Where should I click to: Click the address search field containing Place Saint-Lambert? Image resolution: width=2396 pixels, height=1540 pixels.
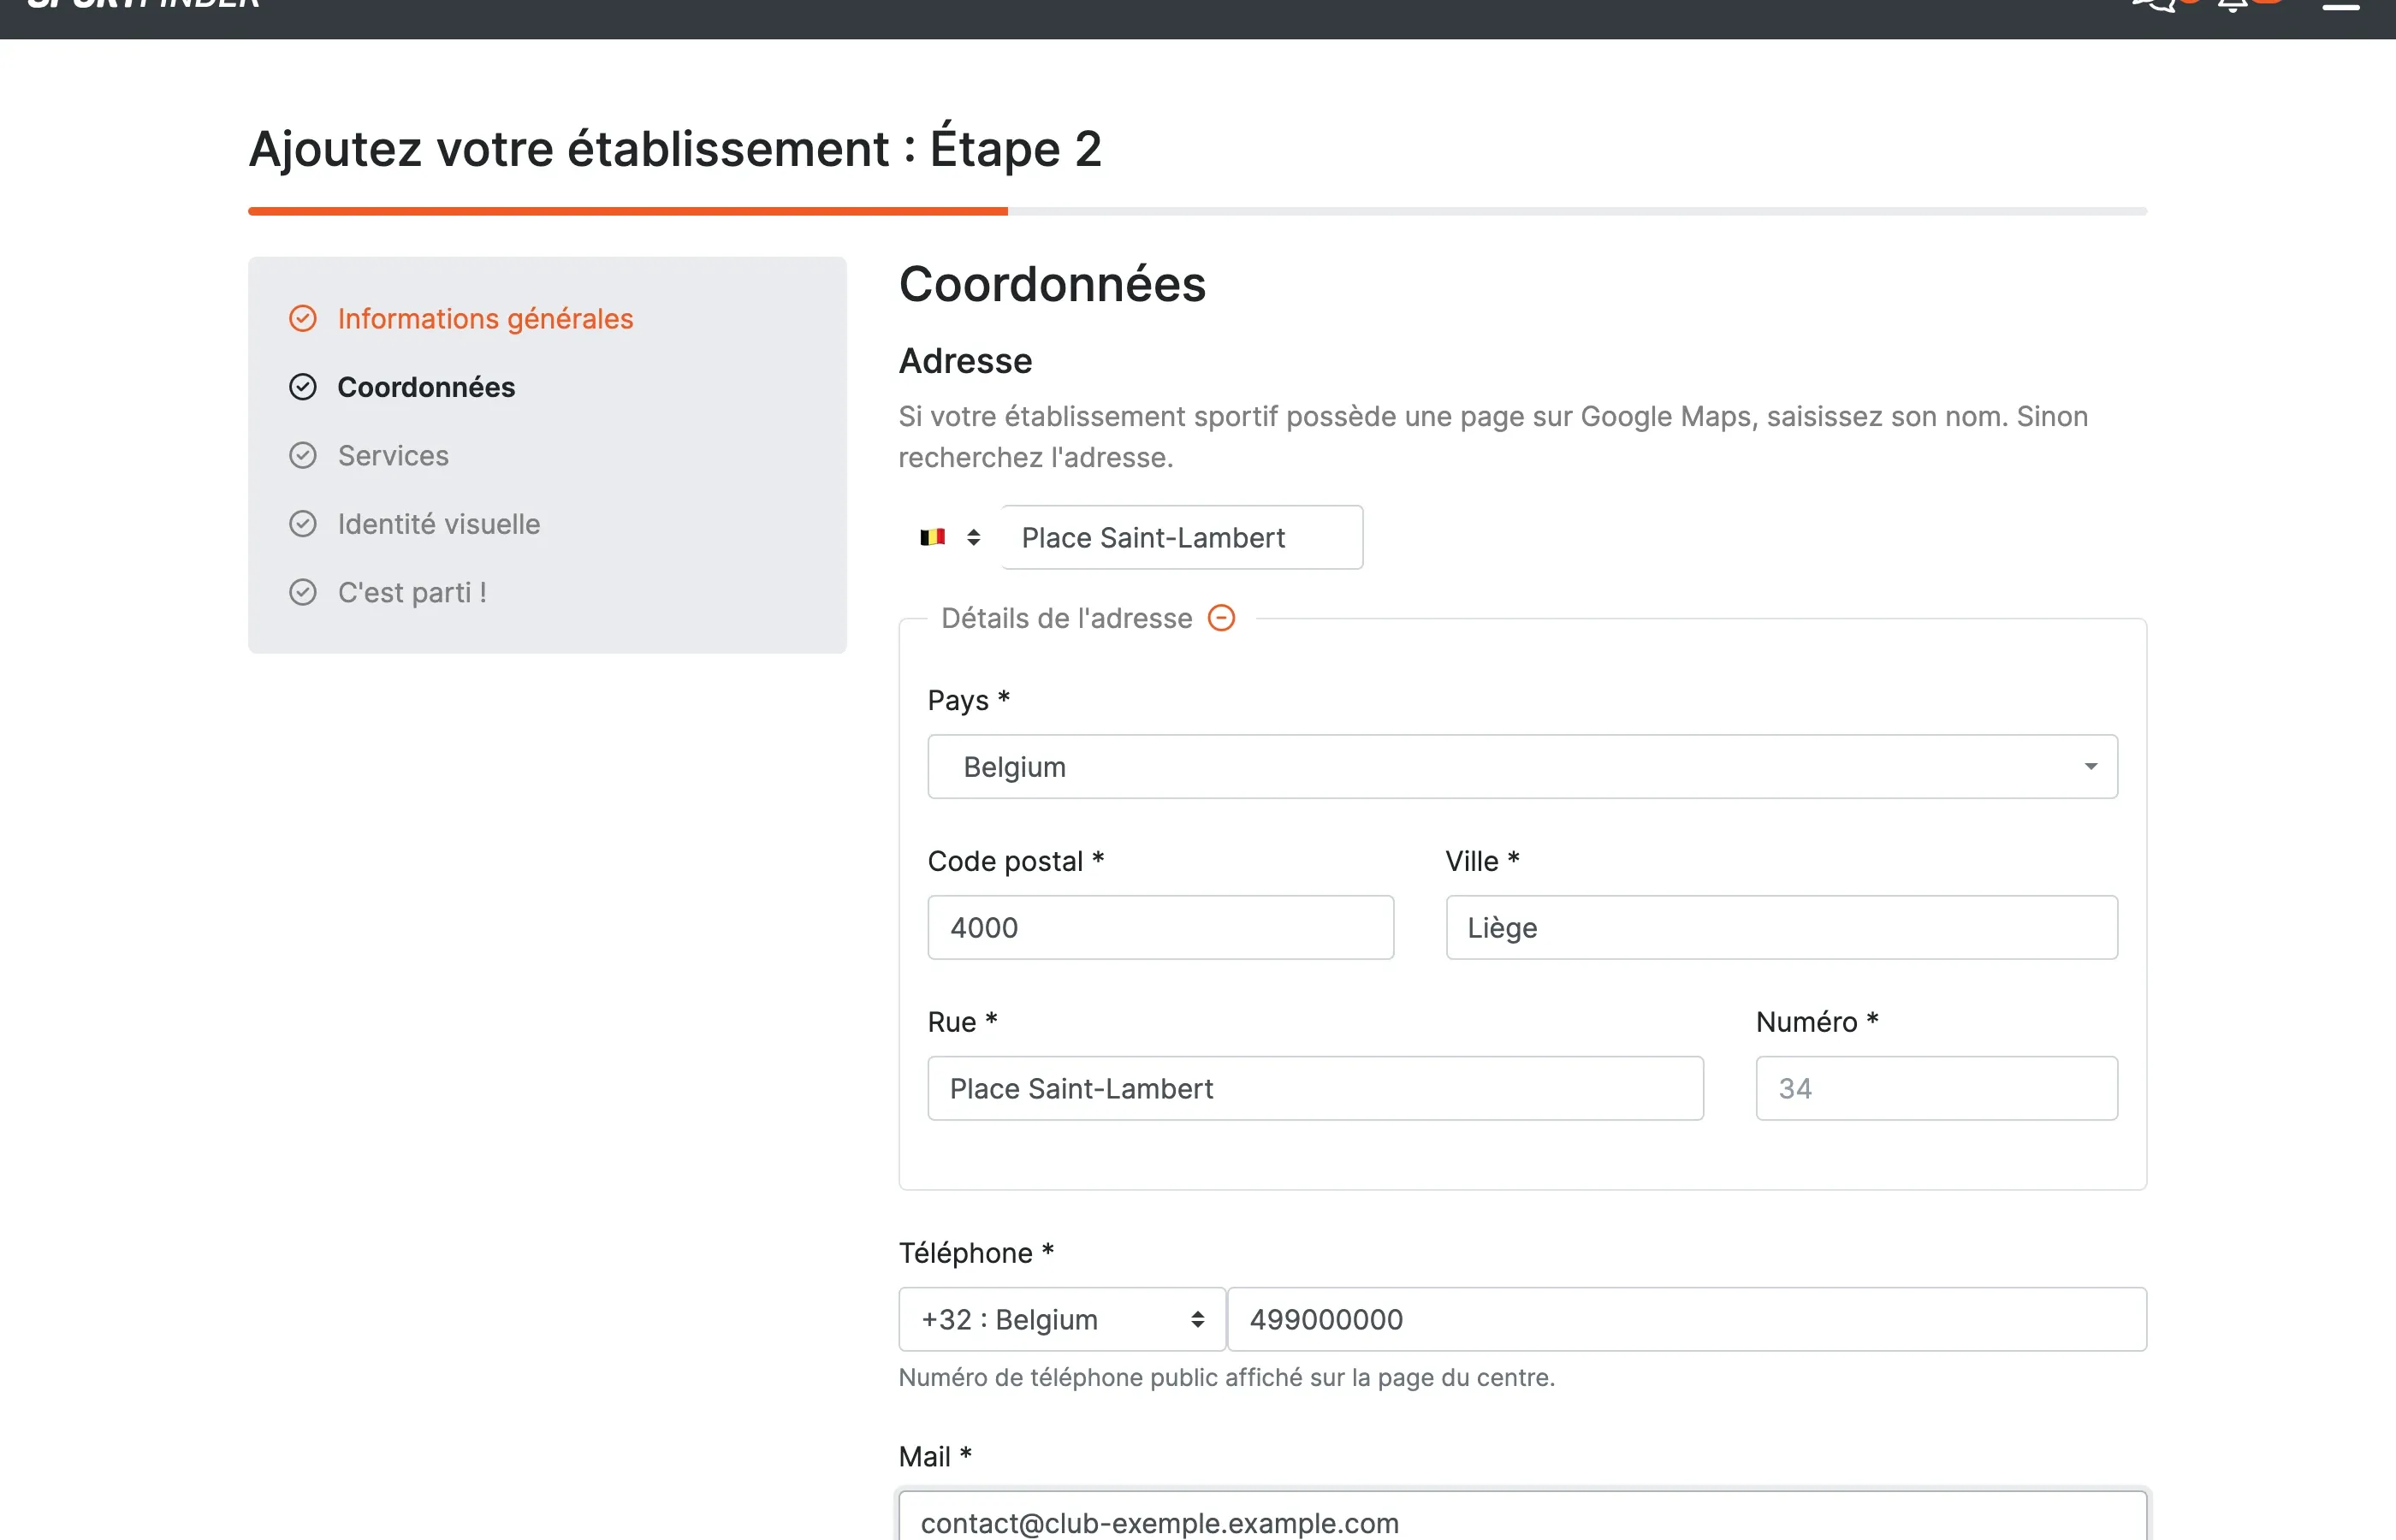click(1182, 537)
